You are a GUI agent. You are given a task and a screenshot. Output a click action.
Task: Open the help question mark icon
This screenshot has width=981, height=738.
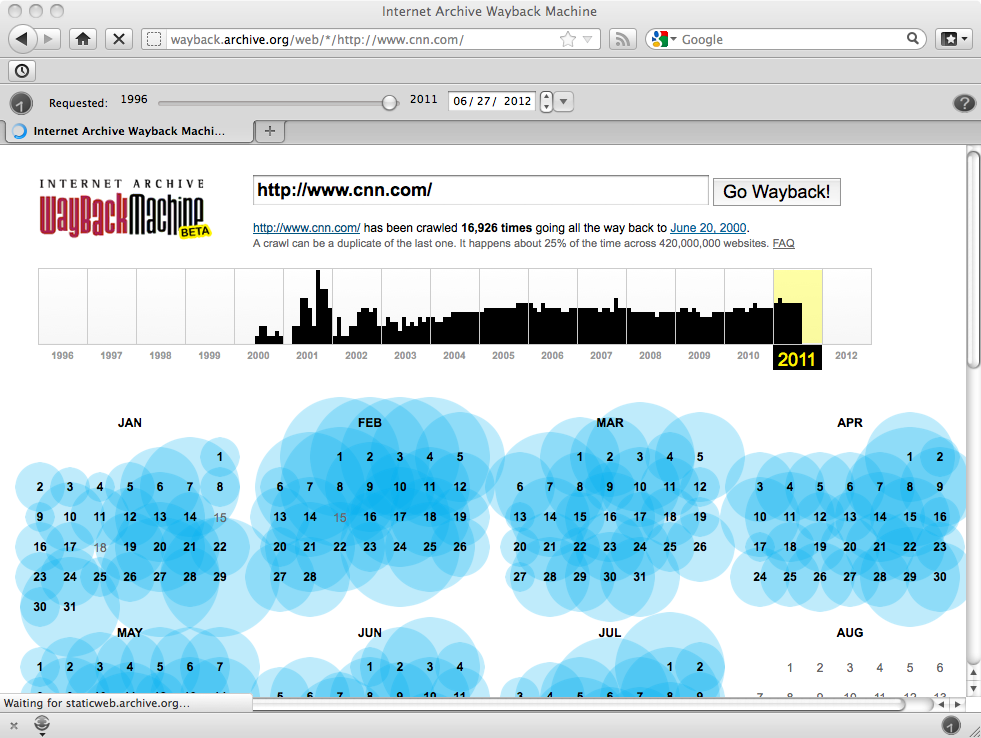coord(964,103)
